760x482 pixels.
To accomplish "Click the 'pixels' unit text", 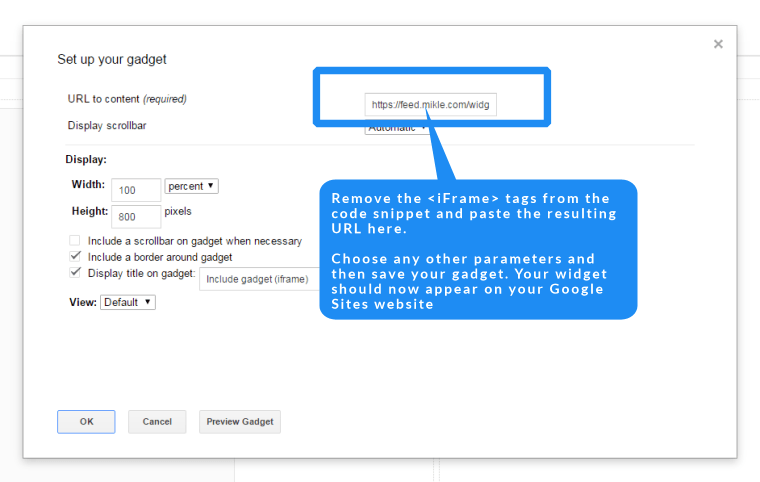I will [x=178, y=211].
